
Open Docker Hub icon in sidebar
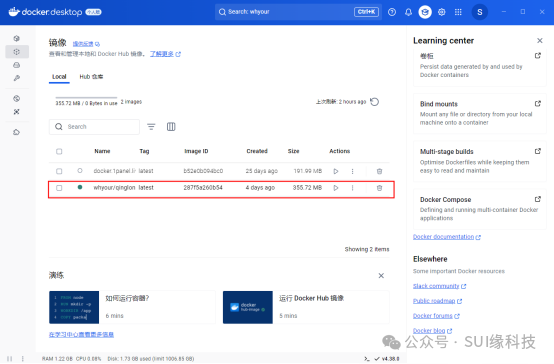point(17,98)
